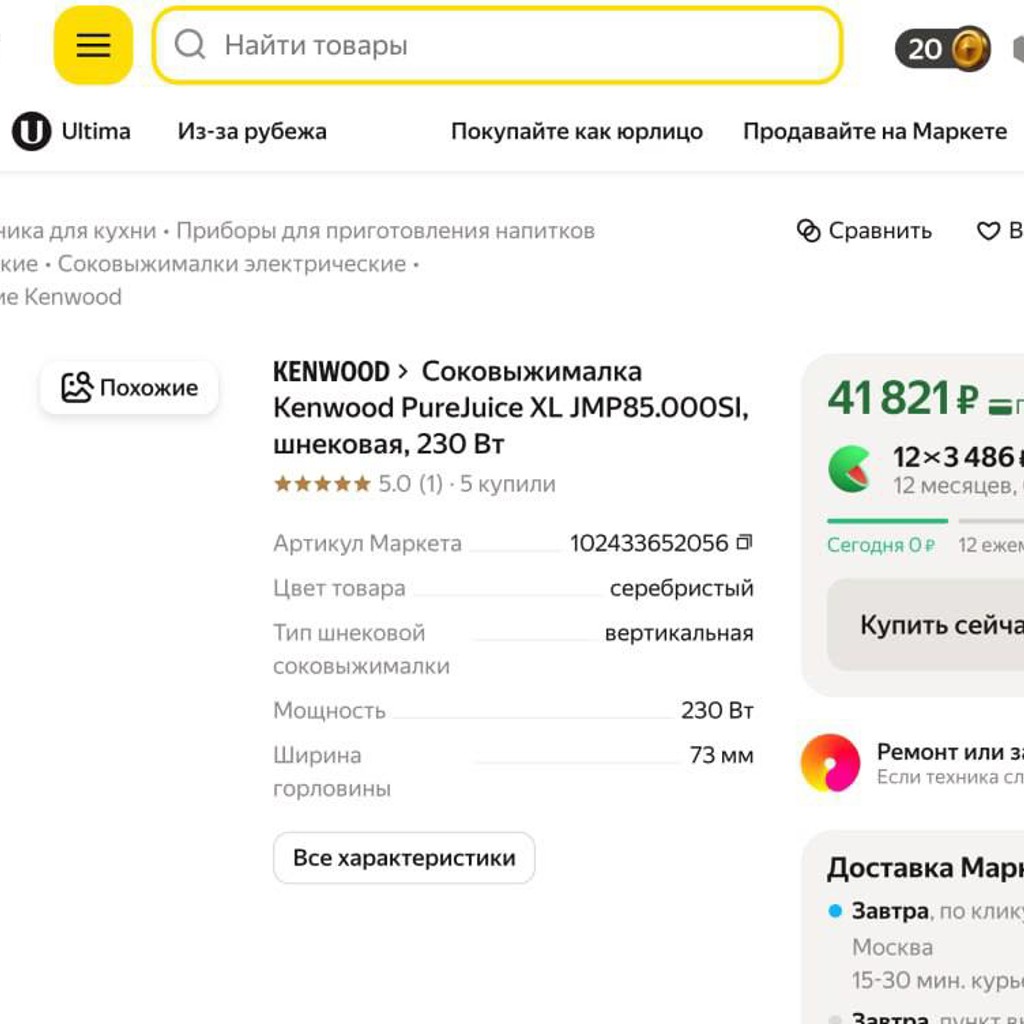Click the search magnifier icon
This screenshot has height=1024, width=1024.
coord(190,45)
